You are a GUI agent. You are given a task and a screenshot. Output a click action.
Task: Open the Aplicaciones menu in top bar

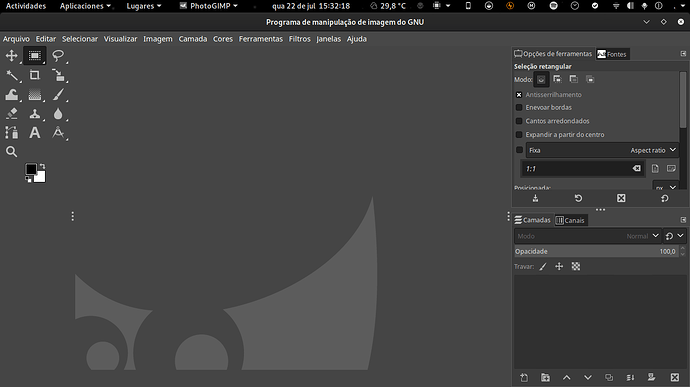85,6
